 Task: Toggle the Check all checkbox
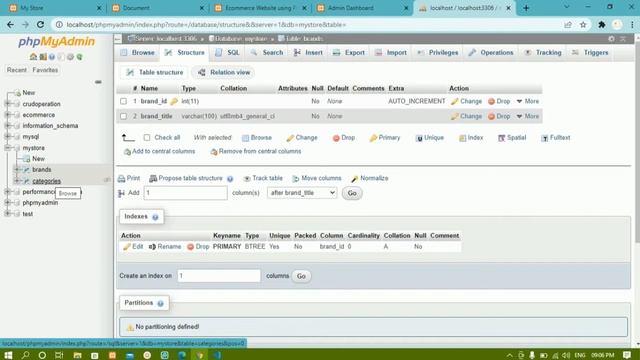147,138
